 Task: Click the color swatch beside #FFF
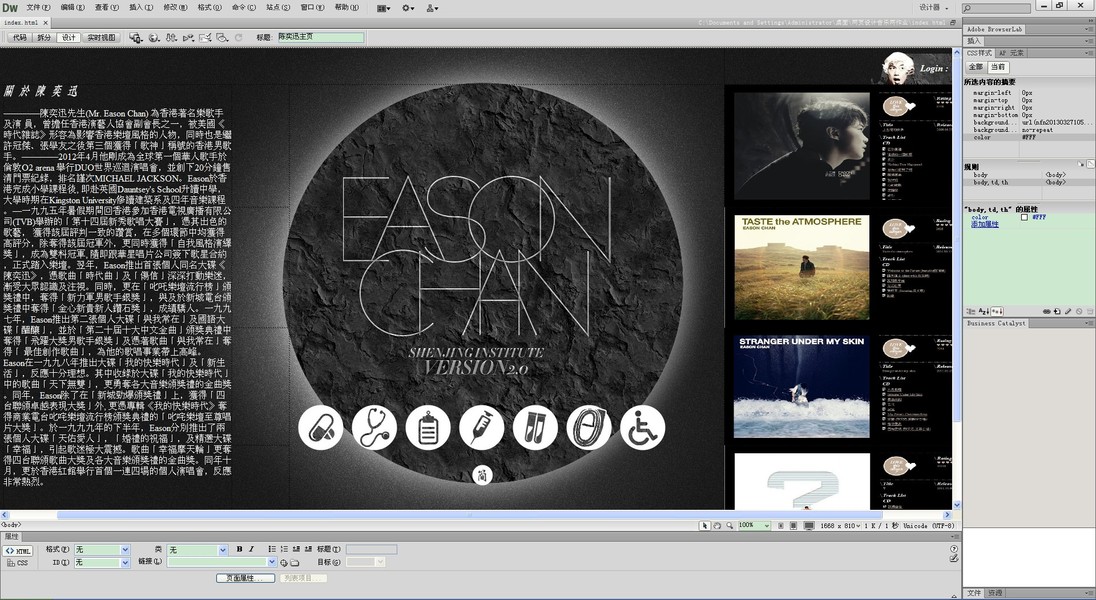pyautogui.click(x=1024, y=217)
